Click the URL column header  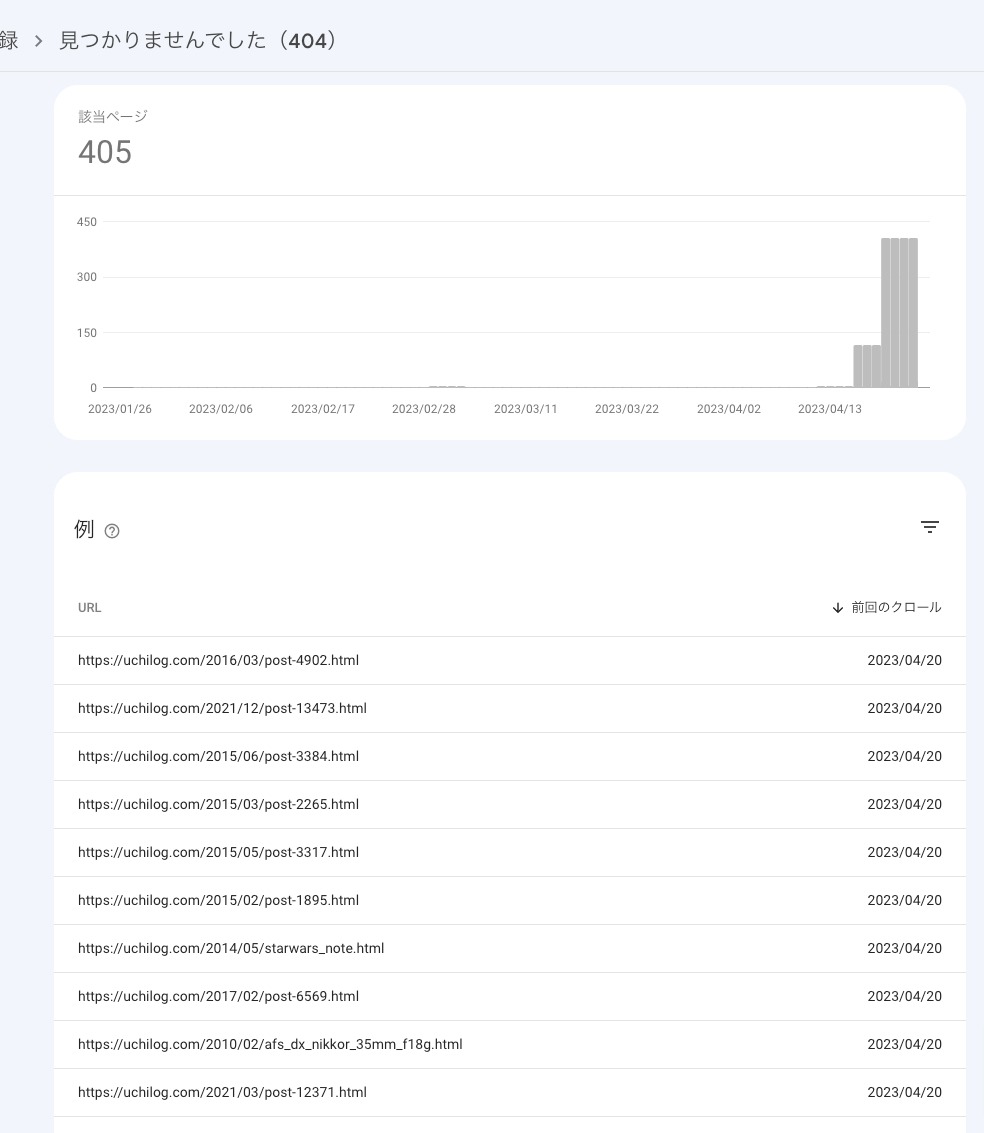(90, 608)
